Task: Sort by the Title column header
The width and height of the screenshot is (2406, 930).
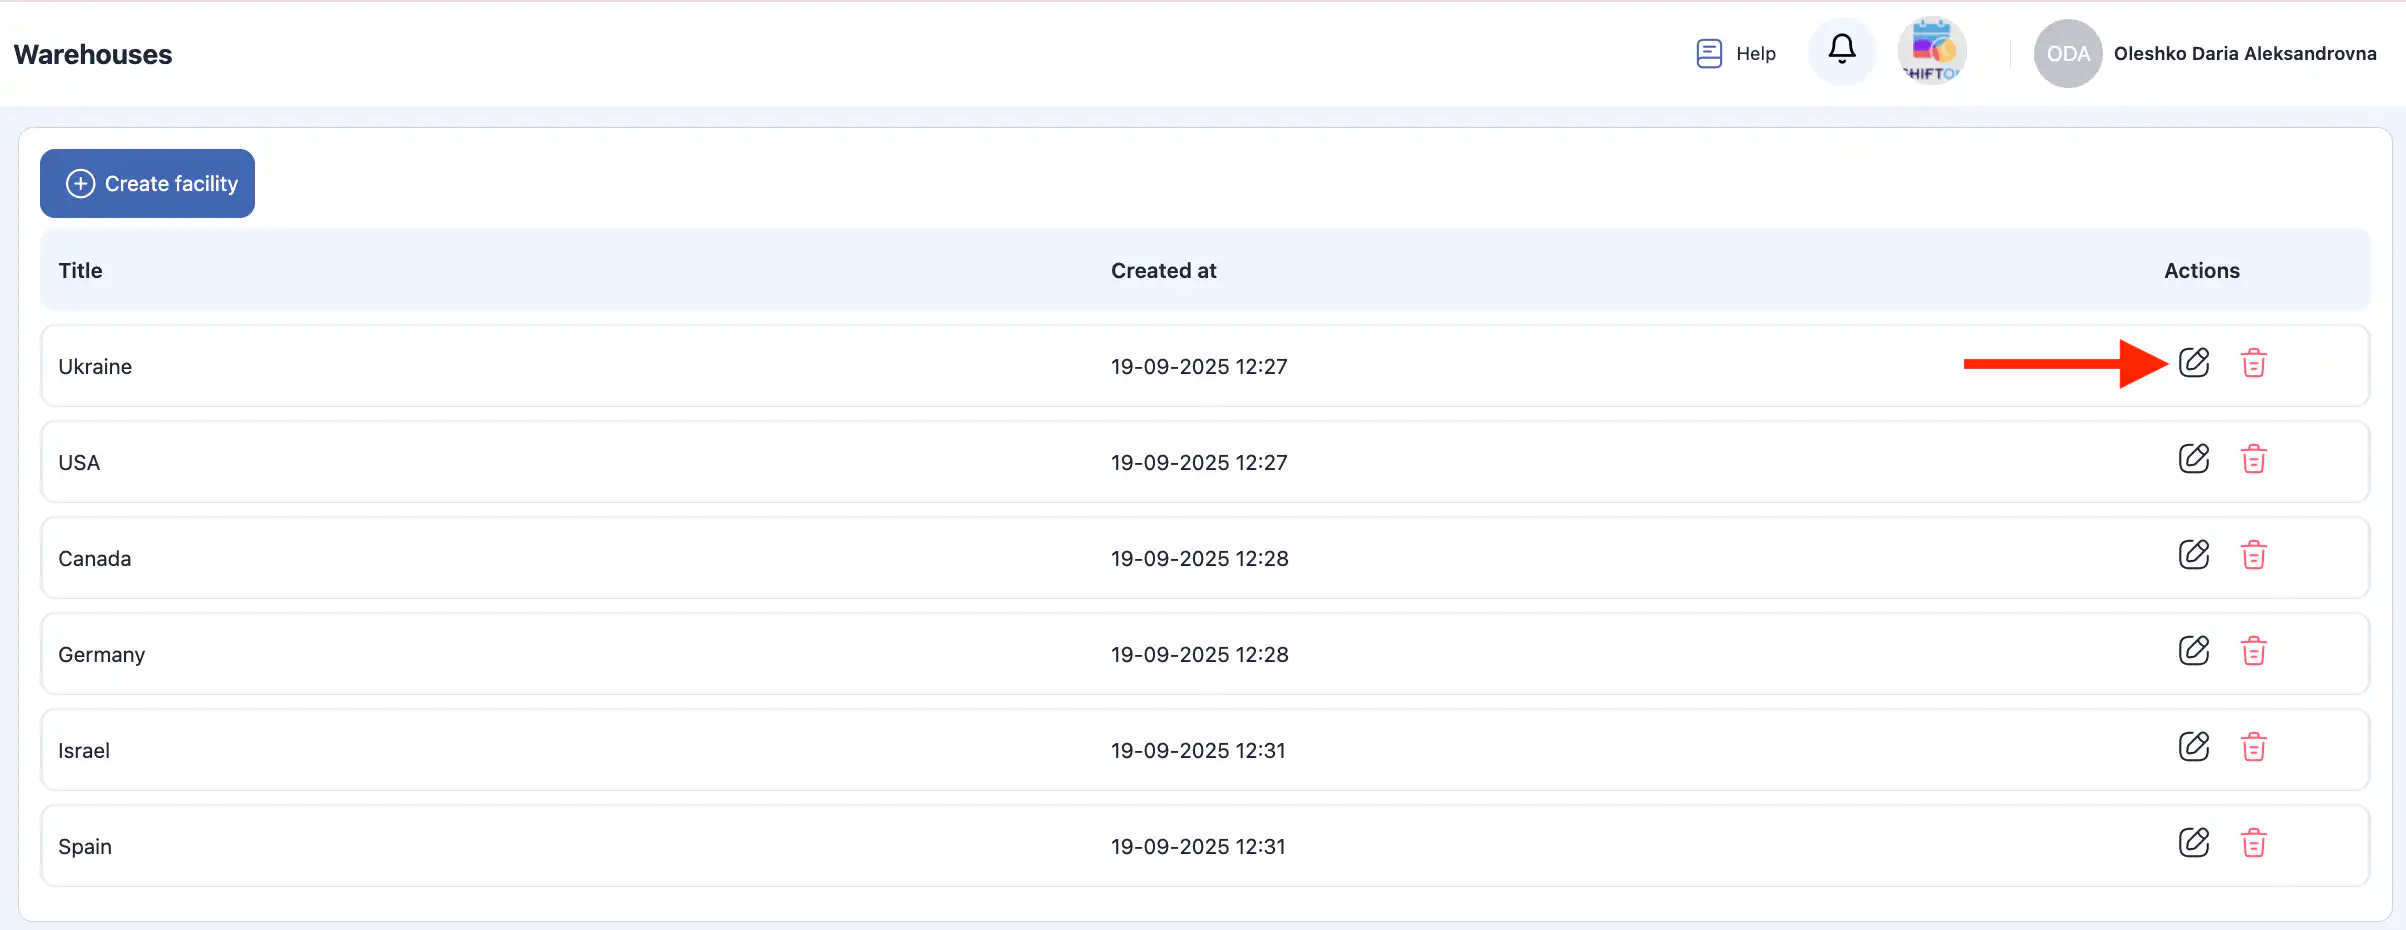Action: (80, 270)
